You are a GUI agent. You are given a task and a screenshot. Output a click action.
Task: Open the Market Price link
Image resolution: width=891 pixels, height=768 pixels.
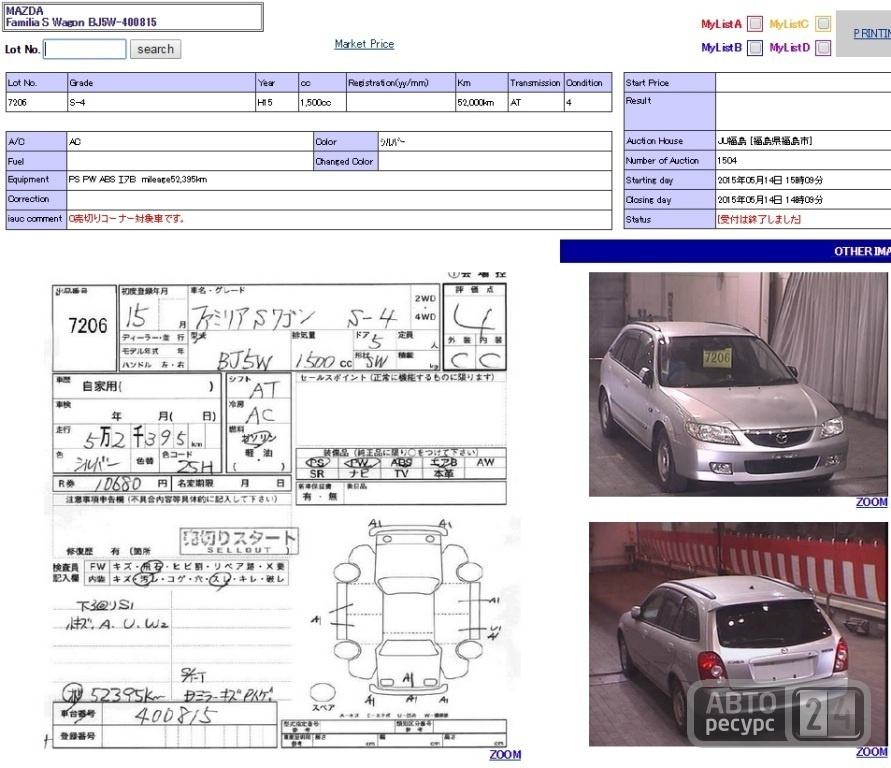coord(364,44)
